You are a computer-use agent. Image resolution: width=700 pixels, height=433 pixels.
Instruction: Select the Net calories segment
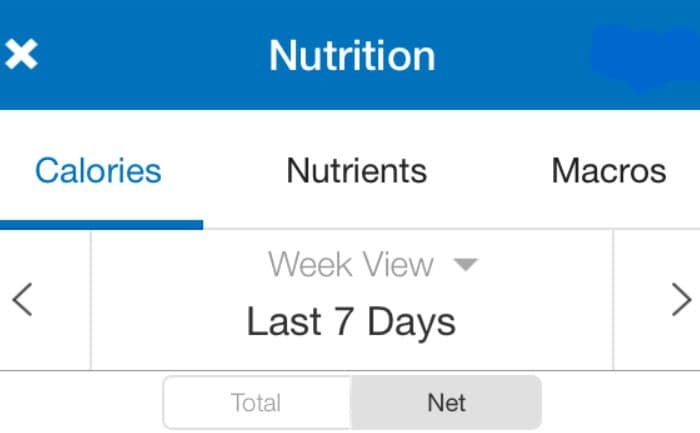pyautogui.click(x=446, y=403)
